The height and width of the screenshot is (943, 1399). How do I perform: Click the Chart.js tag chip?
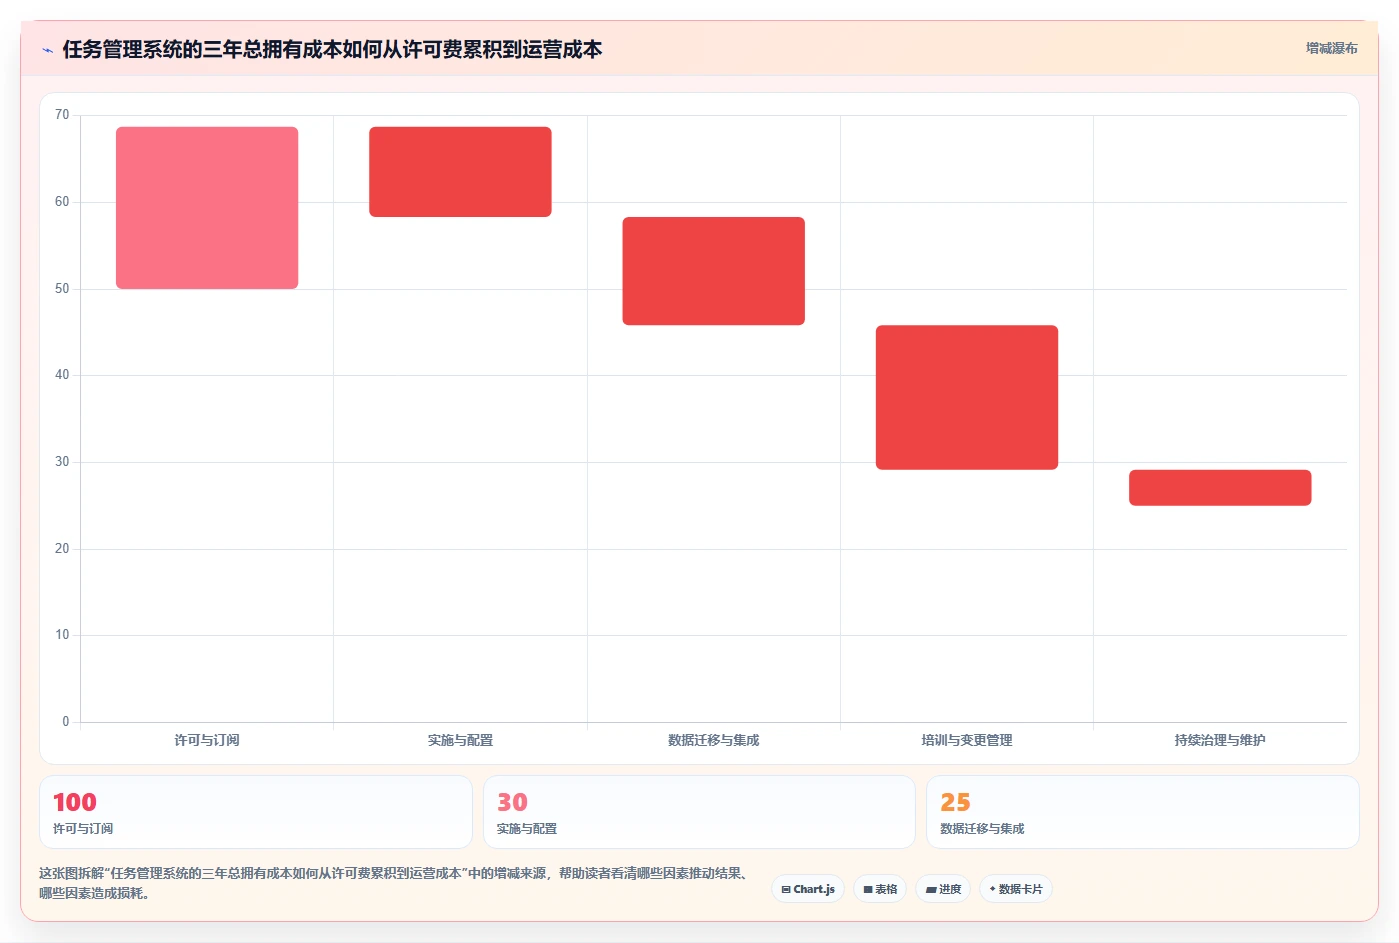(808, 889)
